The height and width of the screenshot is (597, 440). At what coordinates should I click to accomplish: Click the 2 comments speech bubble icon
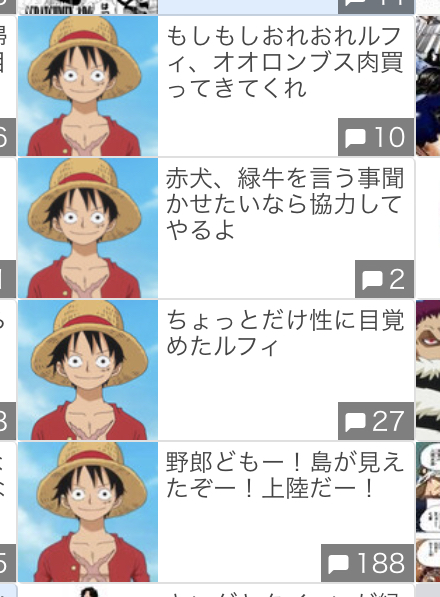point(371,280)
